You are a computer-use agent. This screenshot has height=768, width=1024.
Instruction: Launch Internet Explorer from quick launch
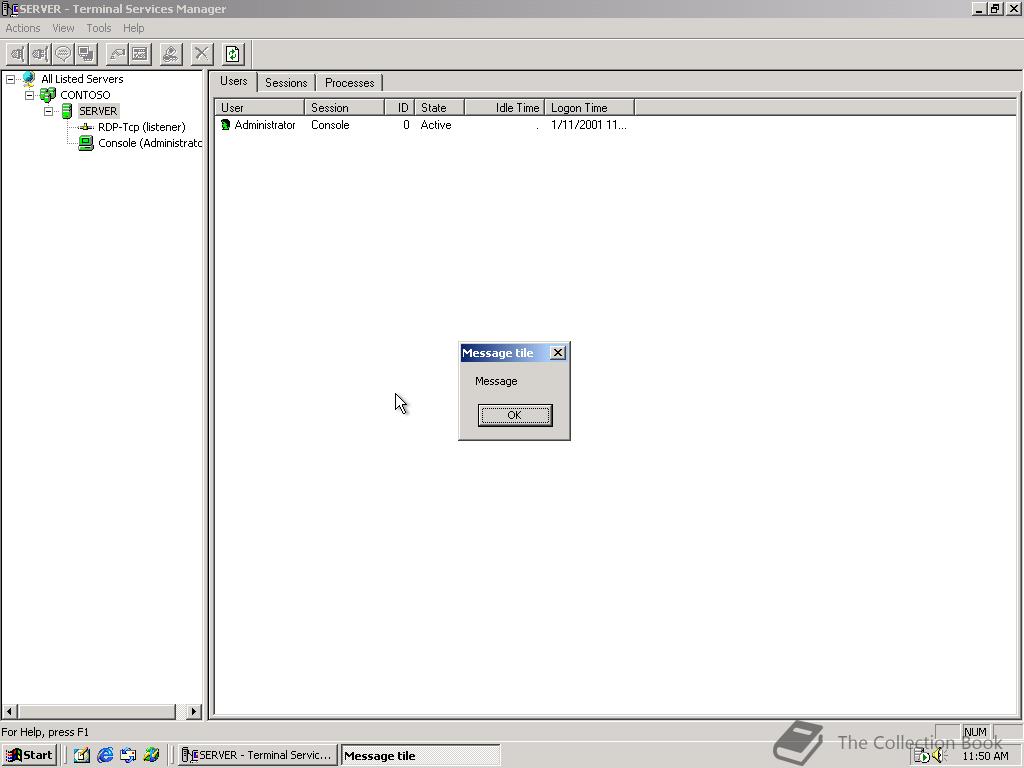point(104,755)
